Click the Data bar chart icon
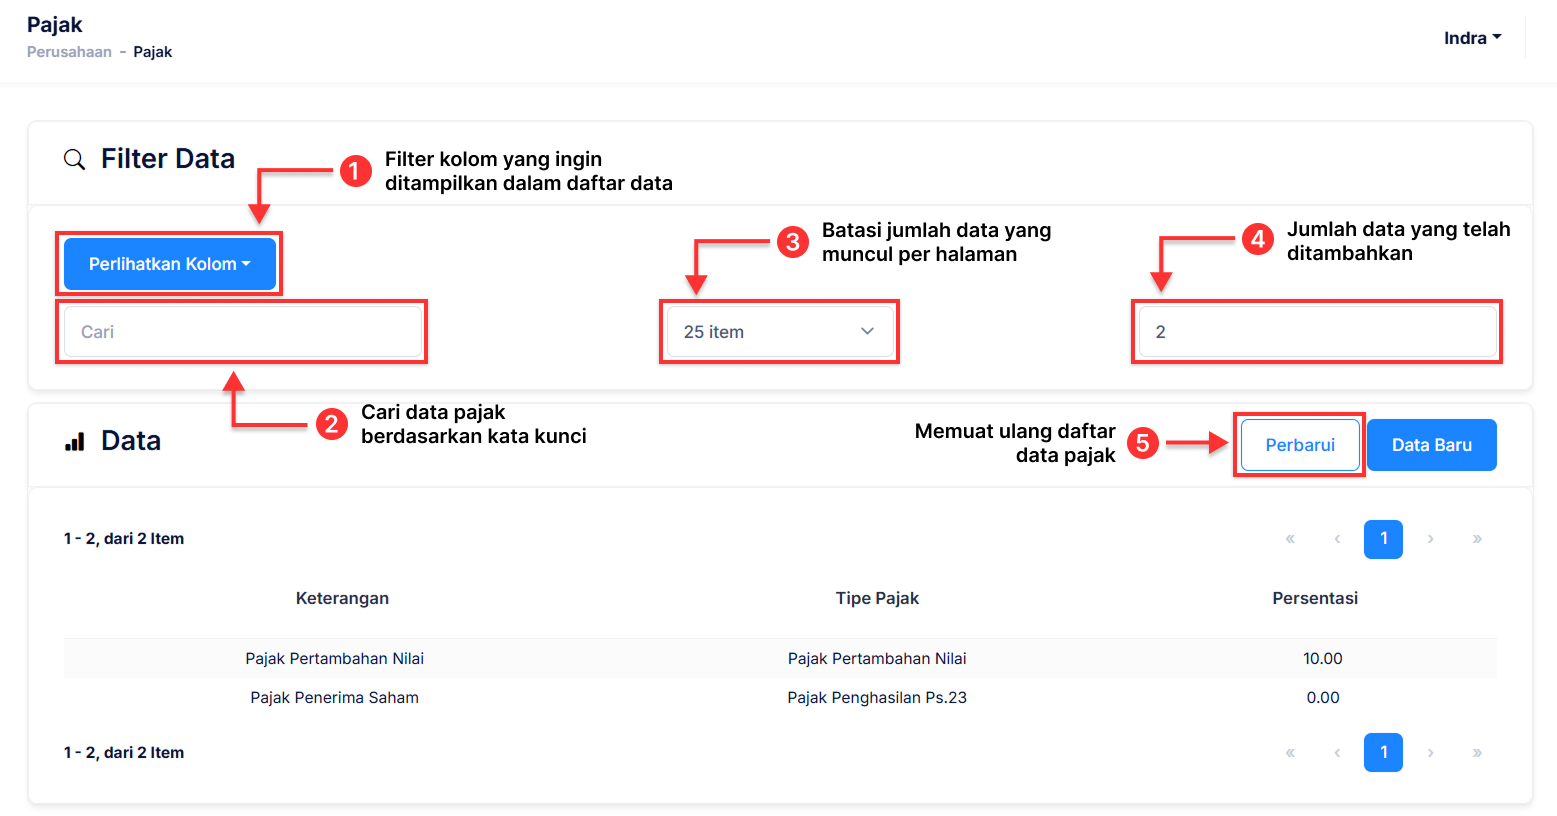This screenshot has height=816, width=1557. pyautogui.click(x=75, y=442)
